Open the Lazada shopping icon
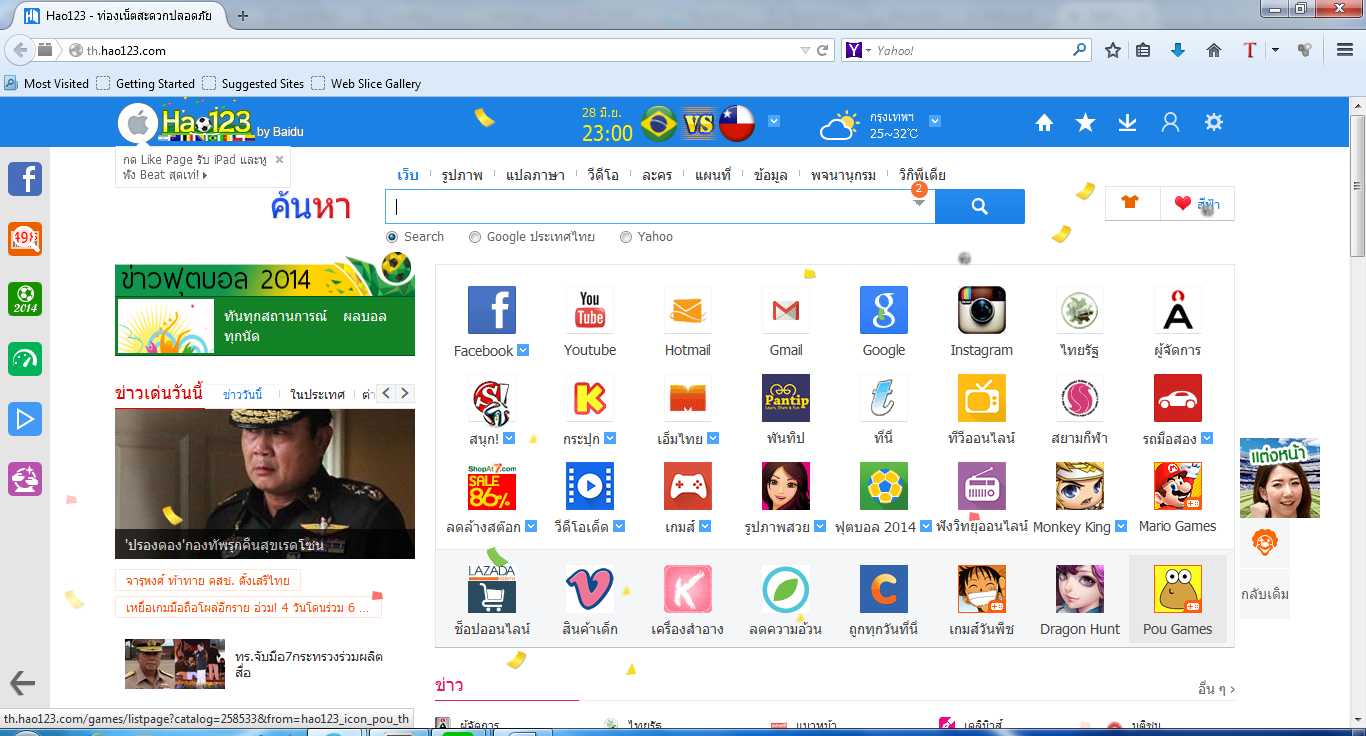The image size is (1366, 736). (x=492, y=589)
